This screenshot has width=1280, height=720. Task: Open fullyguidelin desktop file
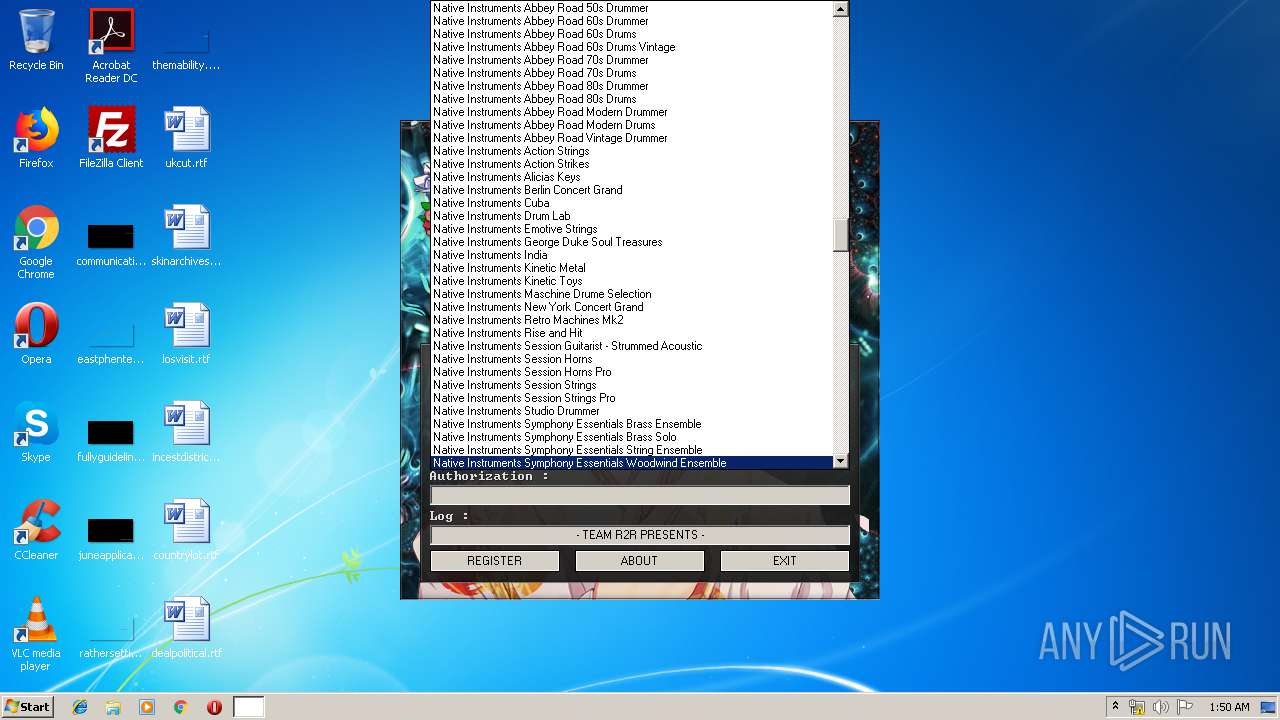[111, 438]
